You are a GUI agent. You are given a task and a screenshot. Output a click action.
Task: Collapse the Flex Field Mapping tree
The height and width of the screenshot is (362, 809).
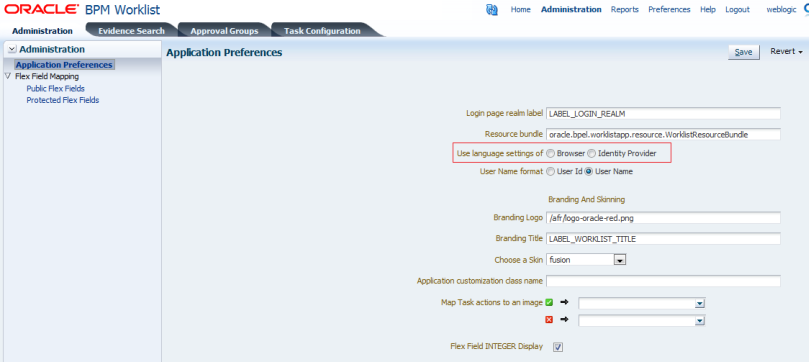(x=7, y=76)
